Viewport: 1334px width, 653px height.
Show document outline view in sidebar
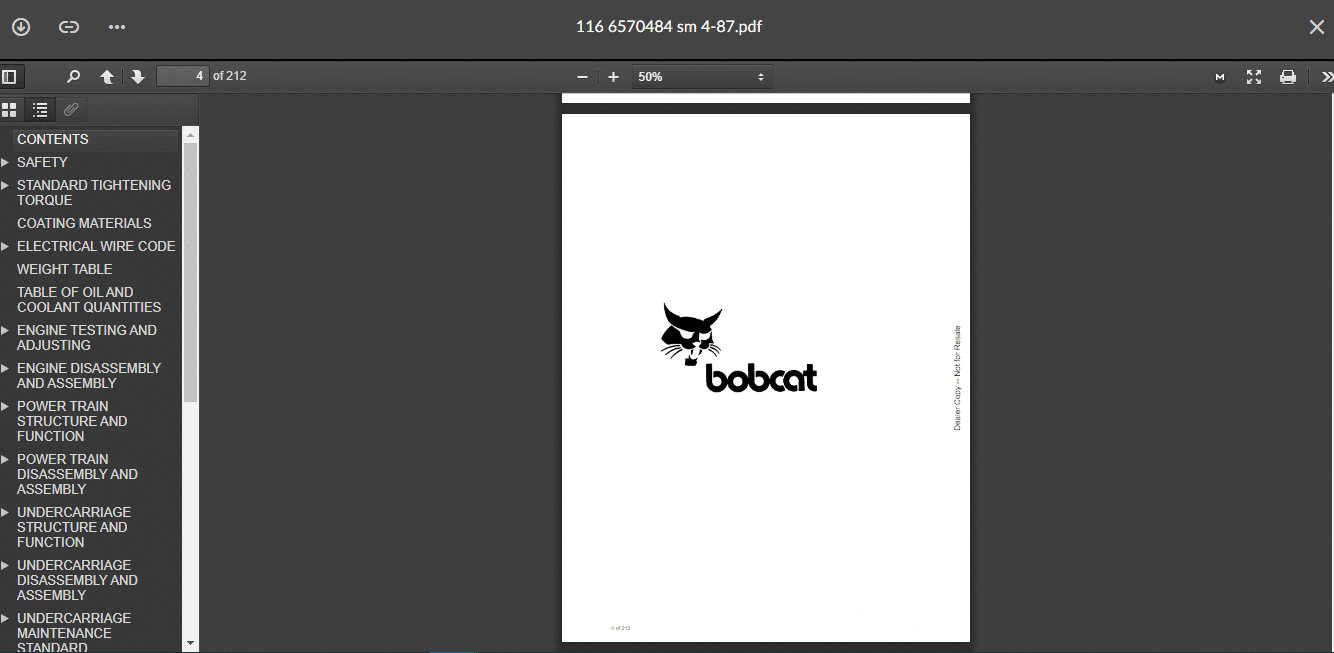[x=40, y=110]
